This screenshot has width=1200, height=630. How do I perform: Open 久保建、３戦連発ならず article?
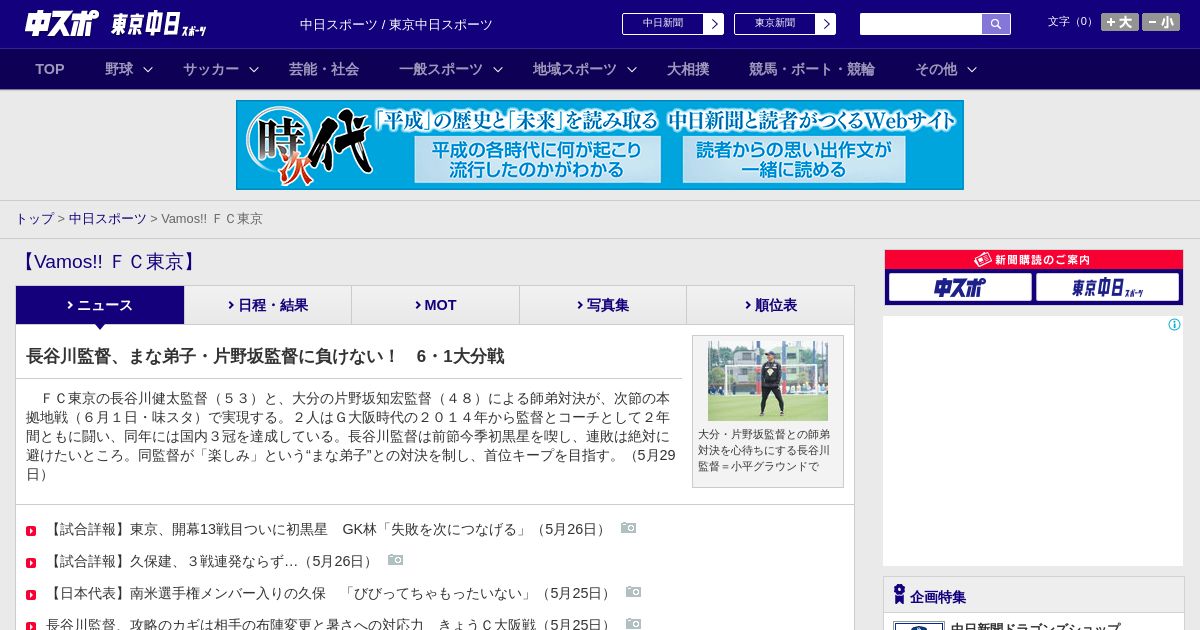click(211, 561)
